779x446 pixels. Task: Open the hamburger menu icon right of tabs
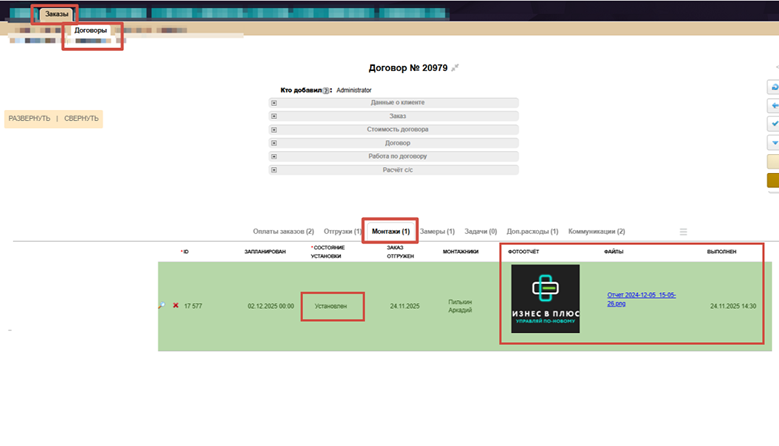(684, 232)
